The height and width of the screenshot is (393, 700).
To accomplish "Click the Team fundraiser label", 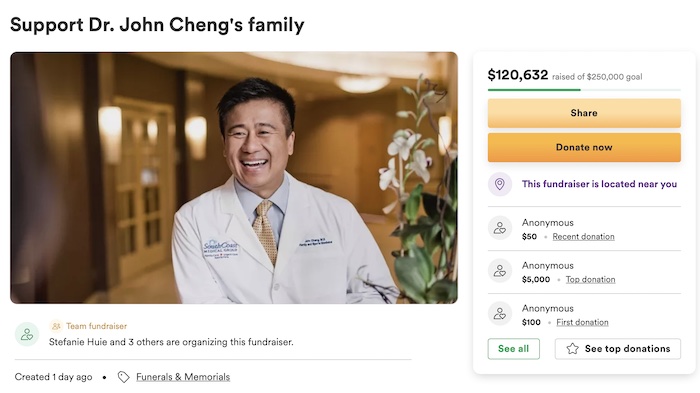I will pyautogui.click(x=96, y=326).
